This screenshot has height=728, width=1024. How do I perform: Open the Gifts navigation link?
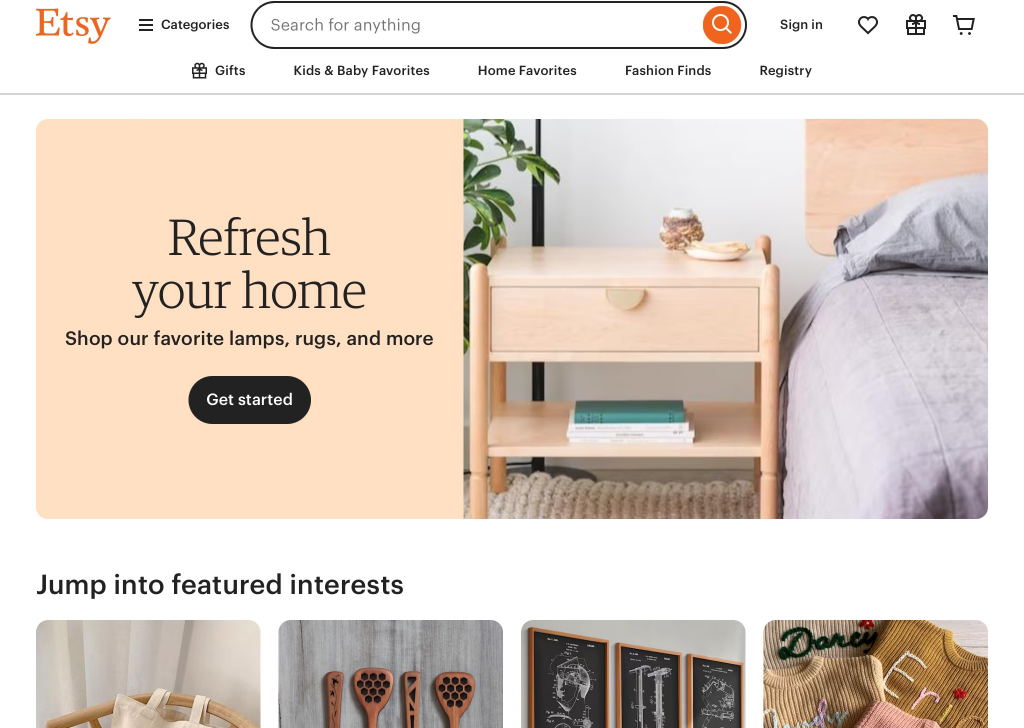(x=219, y=71)
